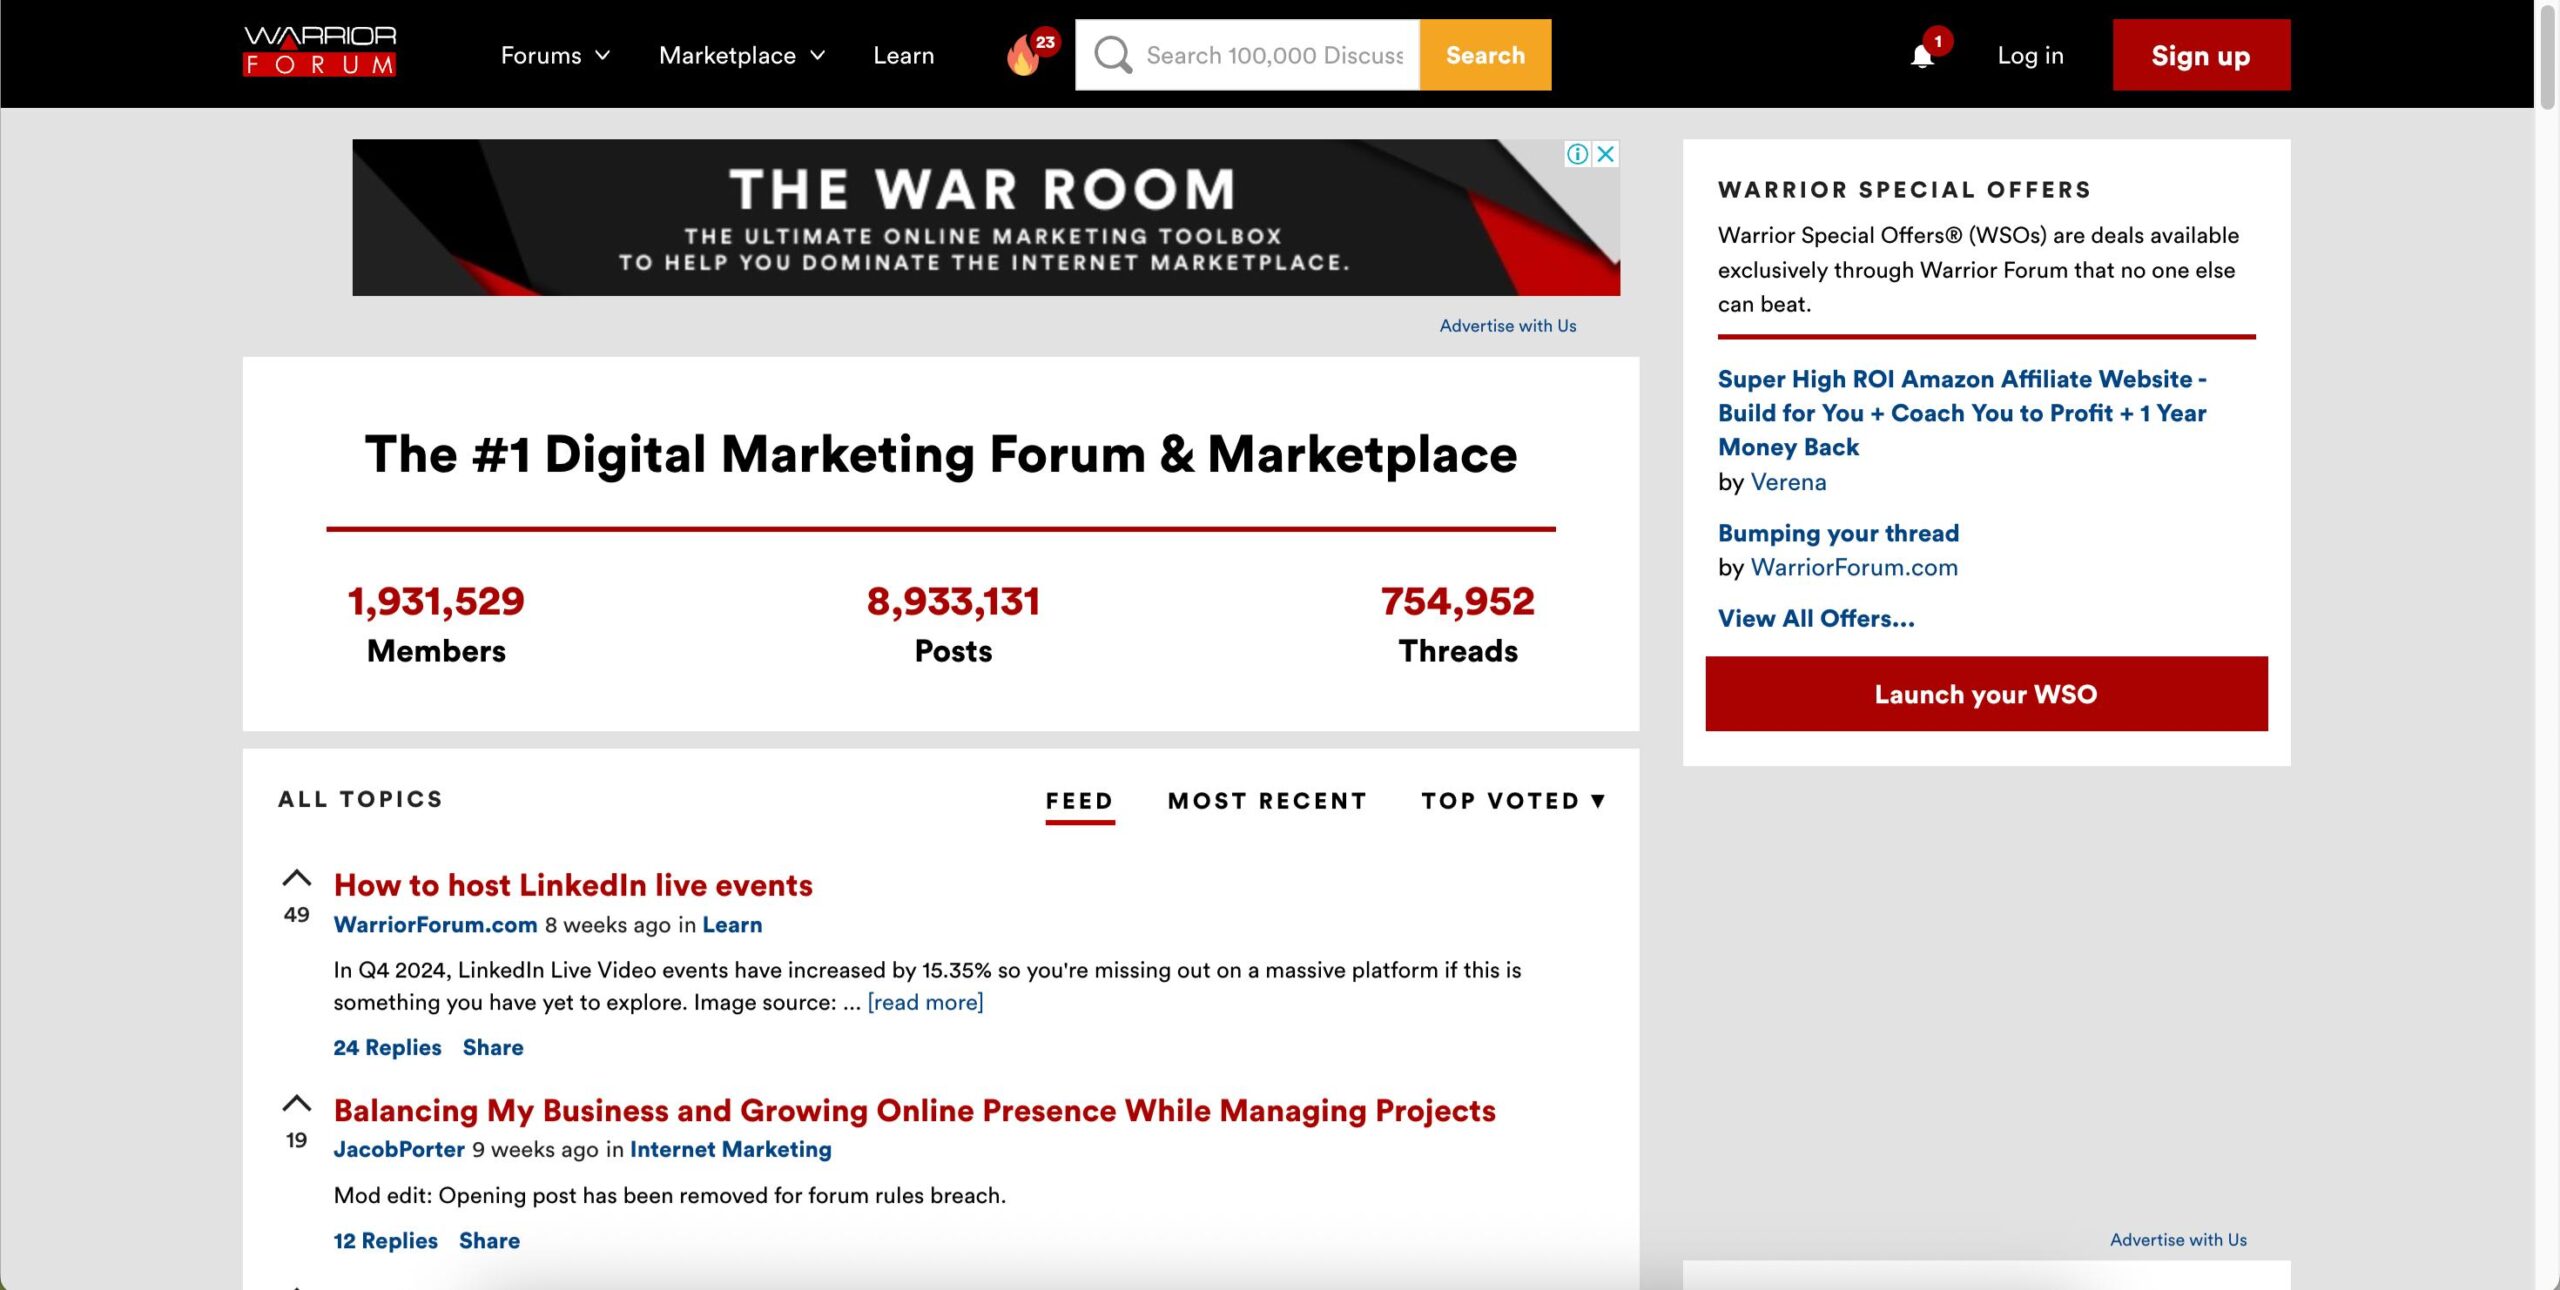Upvote the Balancing My Business thread

coord(296,1103)
